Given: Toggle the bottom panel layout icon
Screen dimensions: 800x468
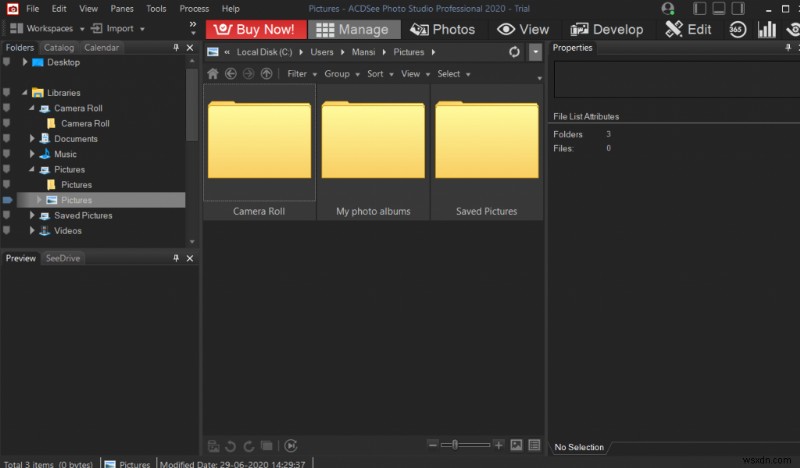Looking at the screenshot, I should pyautogui.click(x=719, y=9).
